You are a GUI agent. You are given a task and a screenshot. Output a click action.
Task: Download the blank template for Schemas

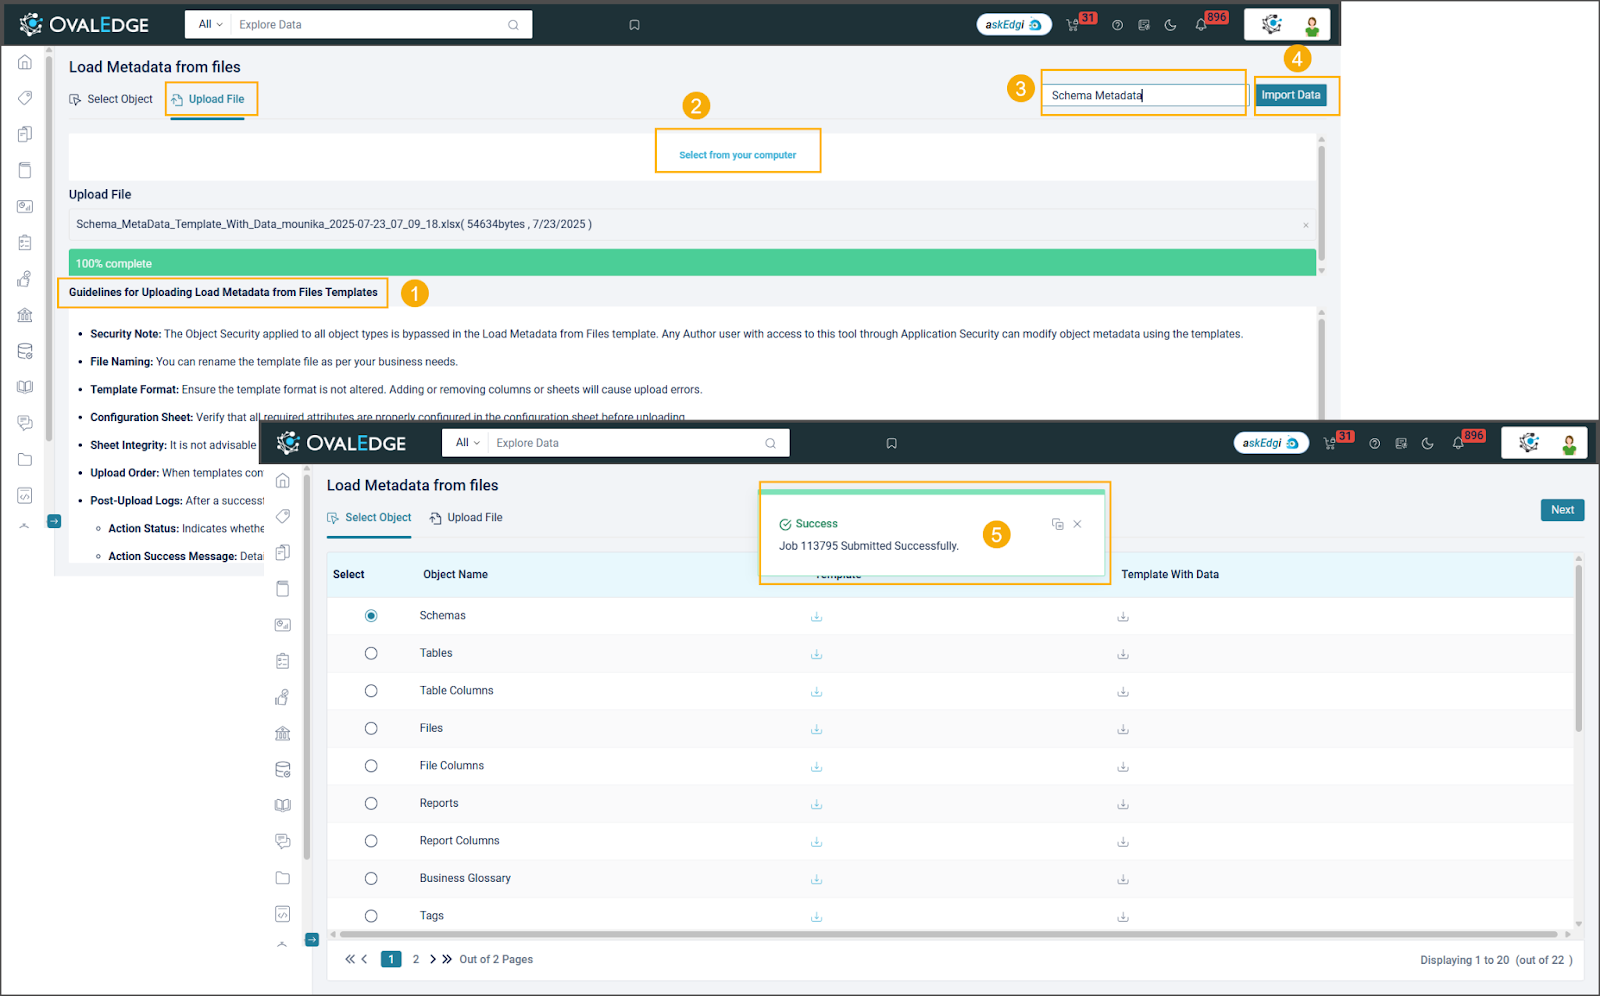pyautogui.click(x=816, y=616)
